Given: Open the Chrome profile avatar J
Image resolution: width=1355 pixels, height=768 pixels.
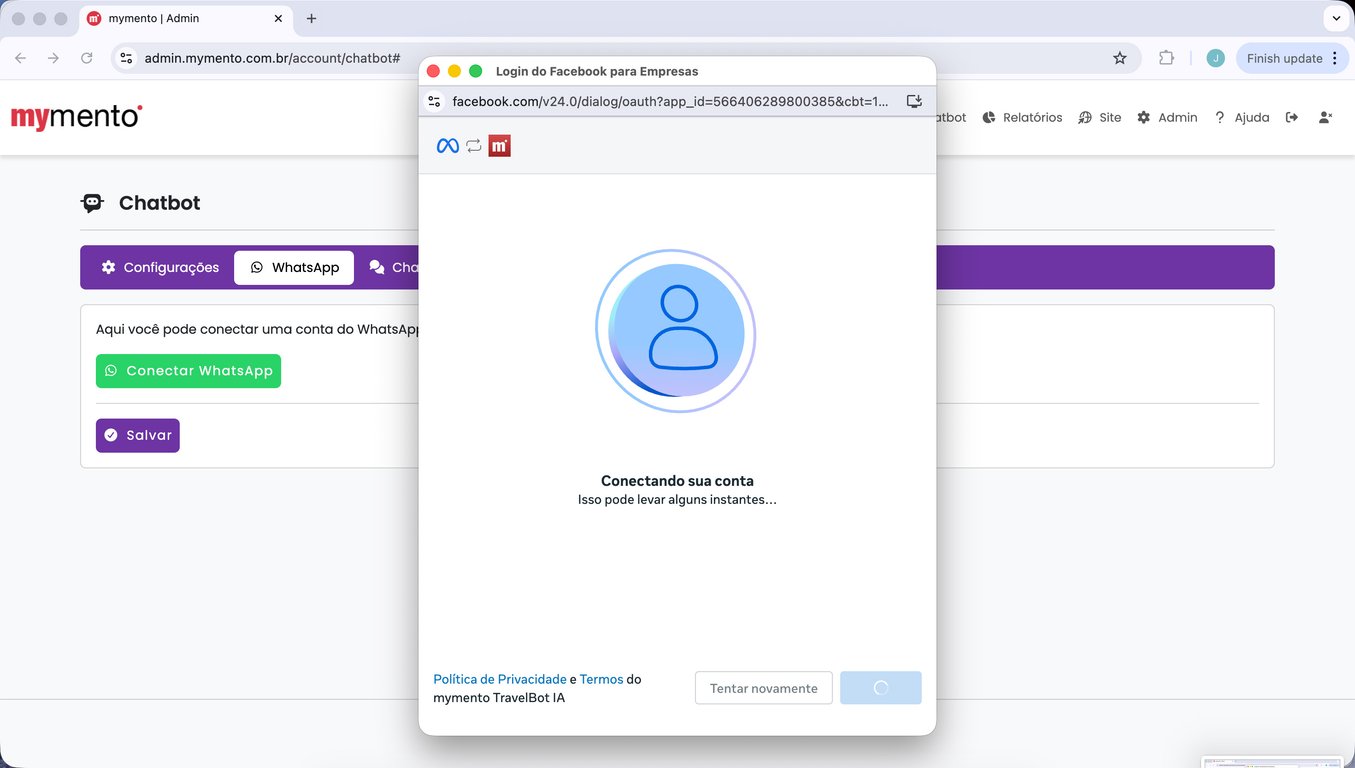Looking at the screenshot, I should coord(1215,58).
